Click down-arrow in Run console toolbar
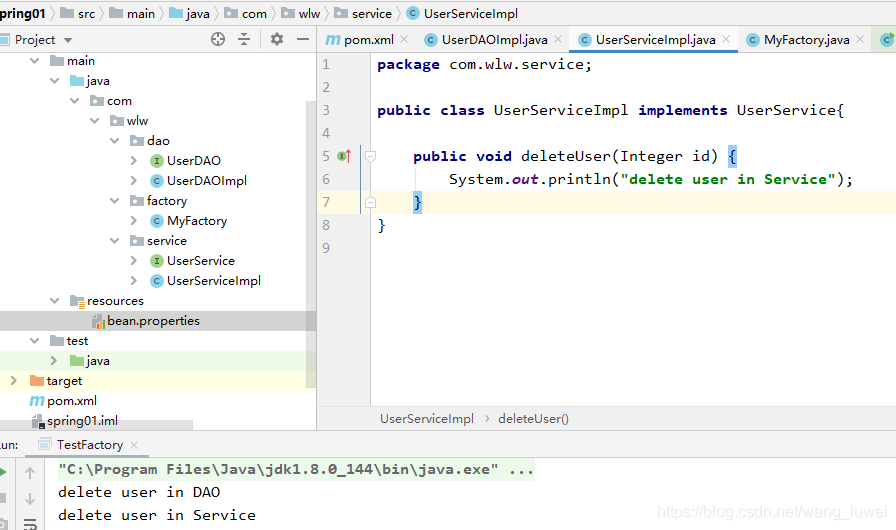896x530 pixels. [30, 498]
